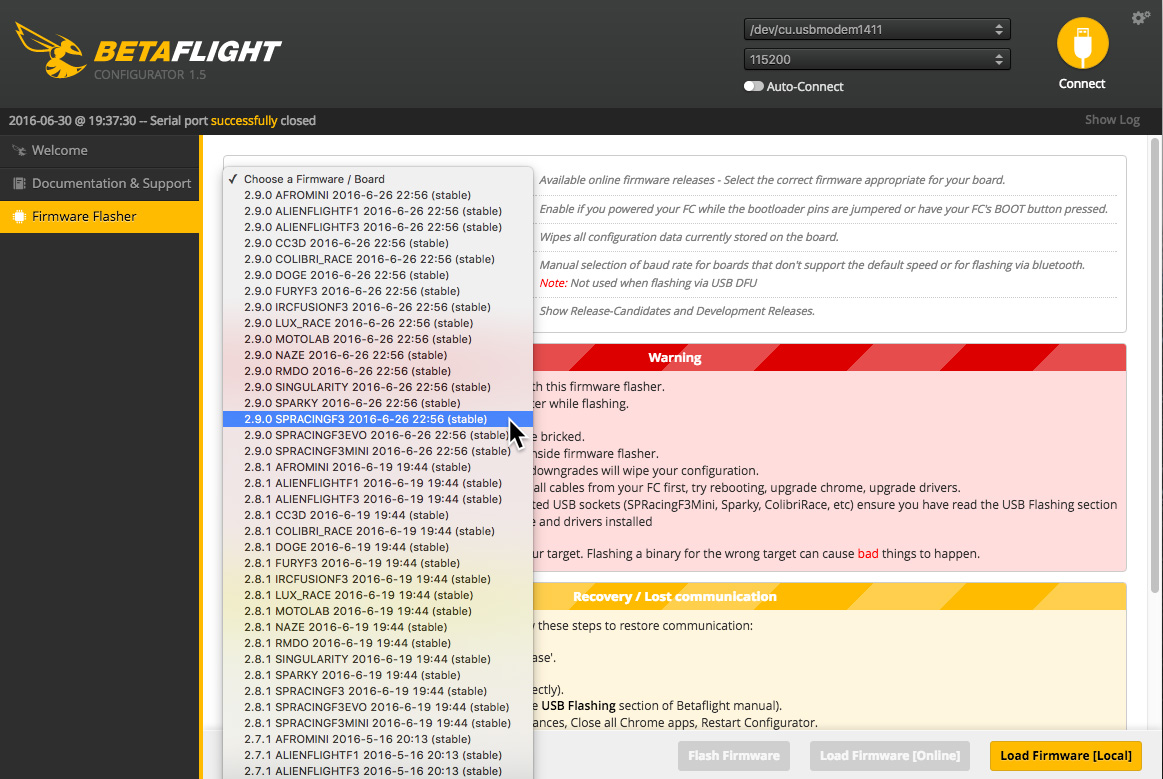Screen dimensions: 1163x779
Task: Select 2.8.1 ALIENFLIGHTF1 firmware
Action: point(378,484)
